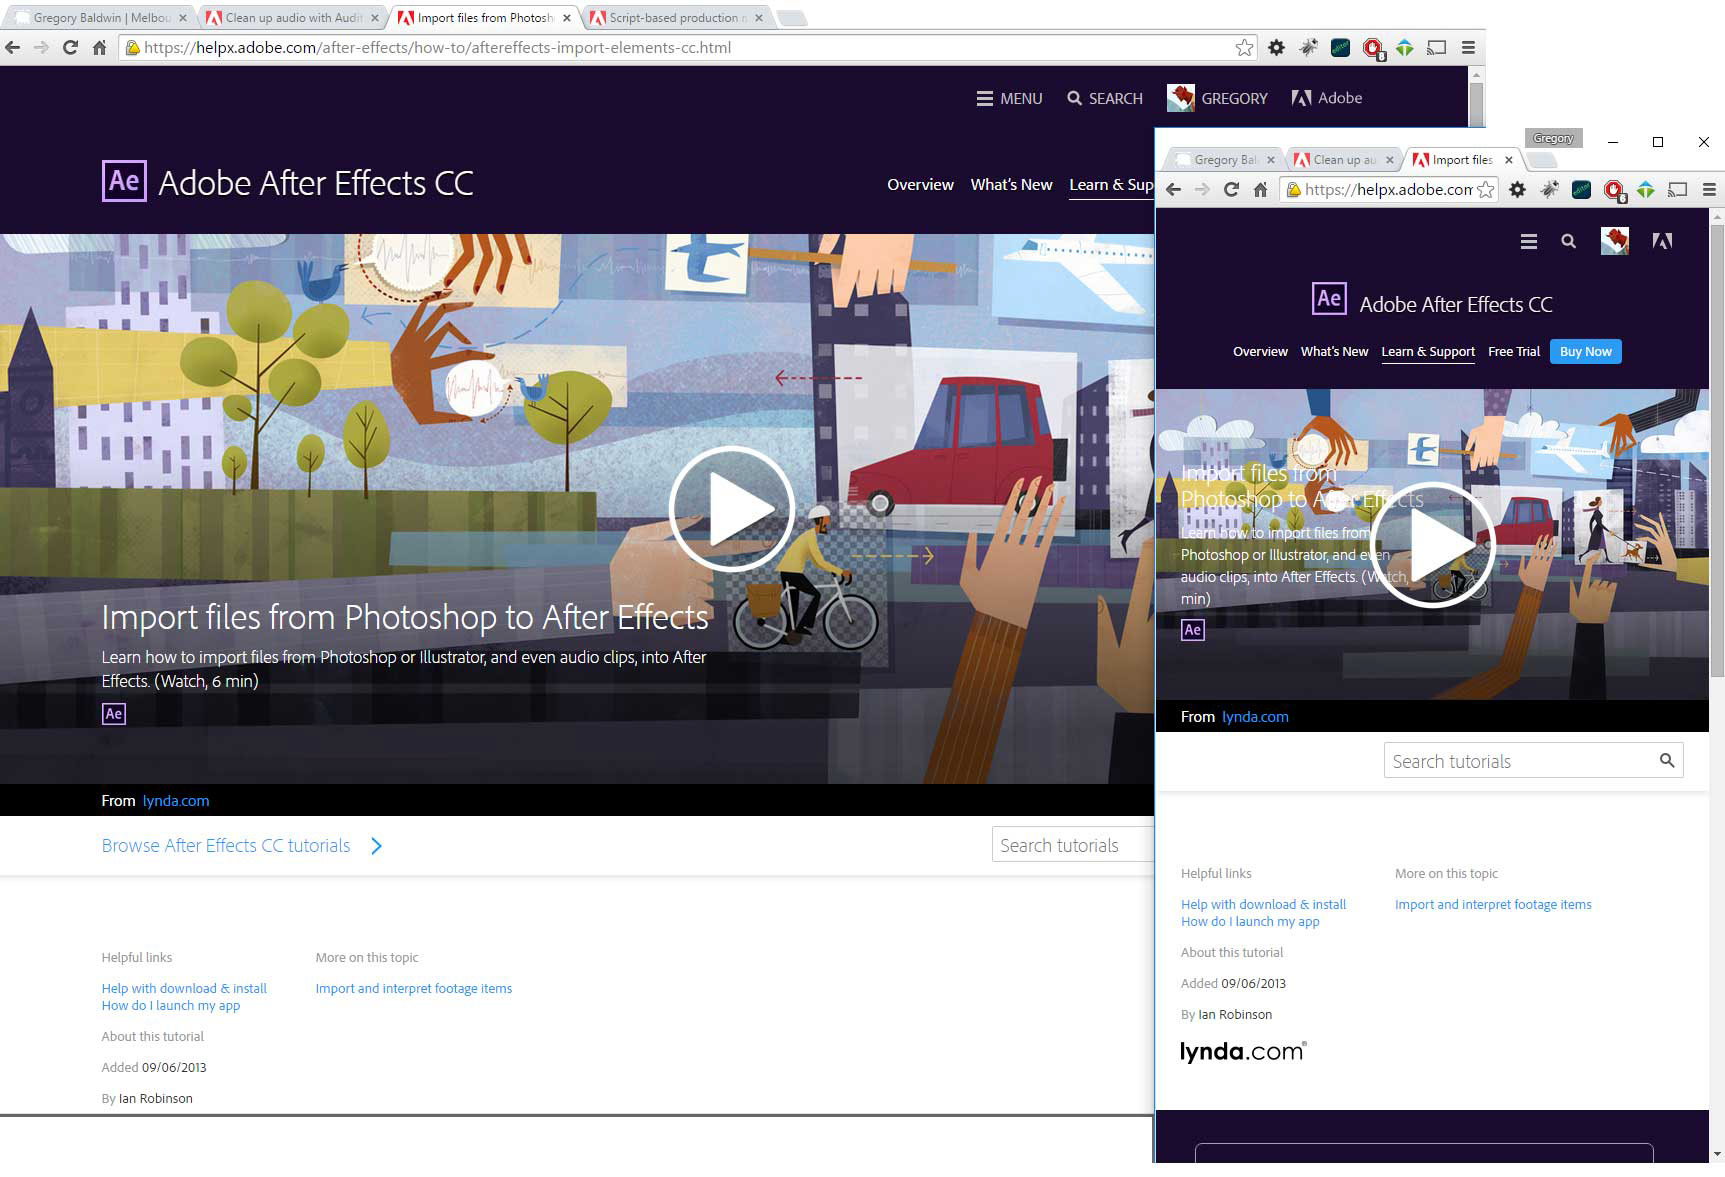Click Buy Now button in small window

click(x=1585, y=351)
